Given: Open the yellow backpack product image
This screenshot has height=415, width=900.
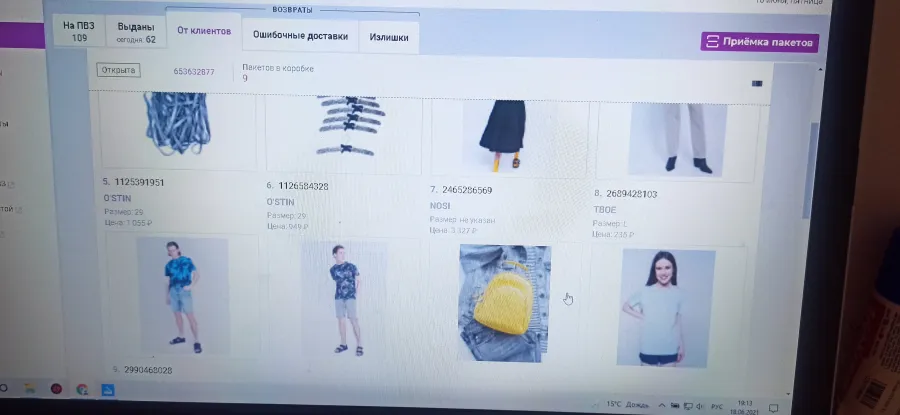Looking at the screenshot, I should 505,303.
